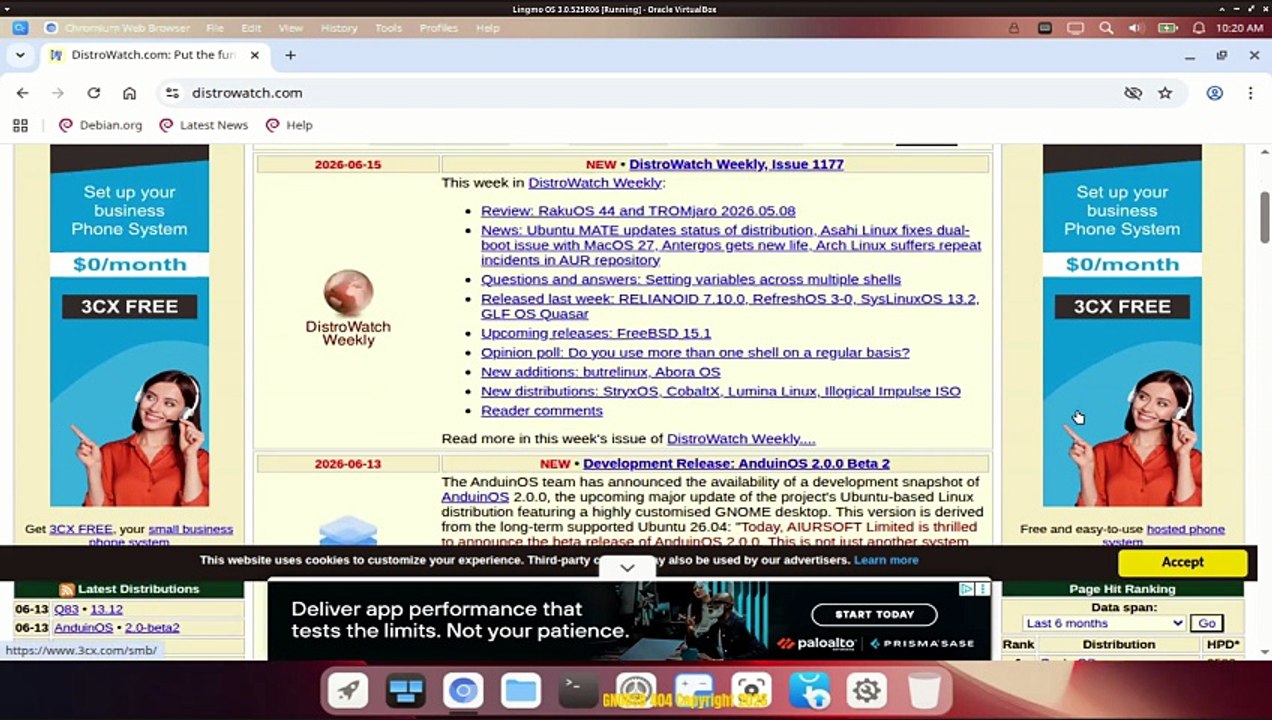Viewport: 1272px width, 720px height.
Task: Close the DistroWatch.com tab
Action: pyautogui.click(x=254, y=55)
